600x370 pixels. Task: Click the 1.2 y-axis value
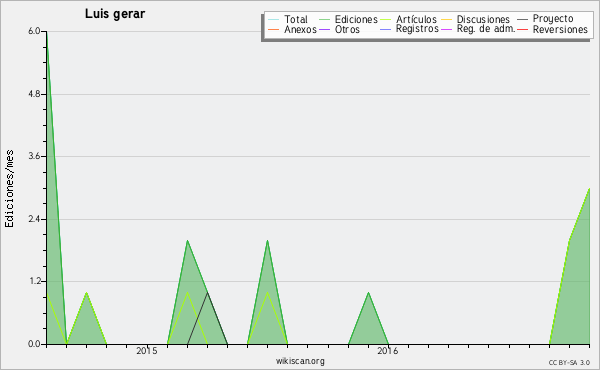click(34, 282)
